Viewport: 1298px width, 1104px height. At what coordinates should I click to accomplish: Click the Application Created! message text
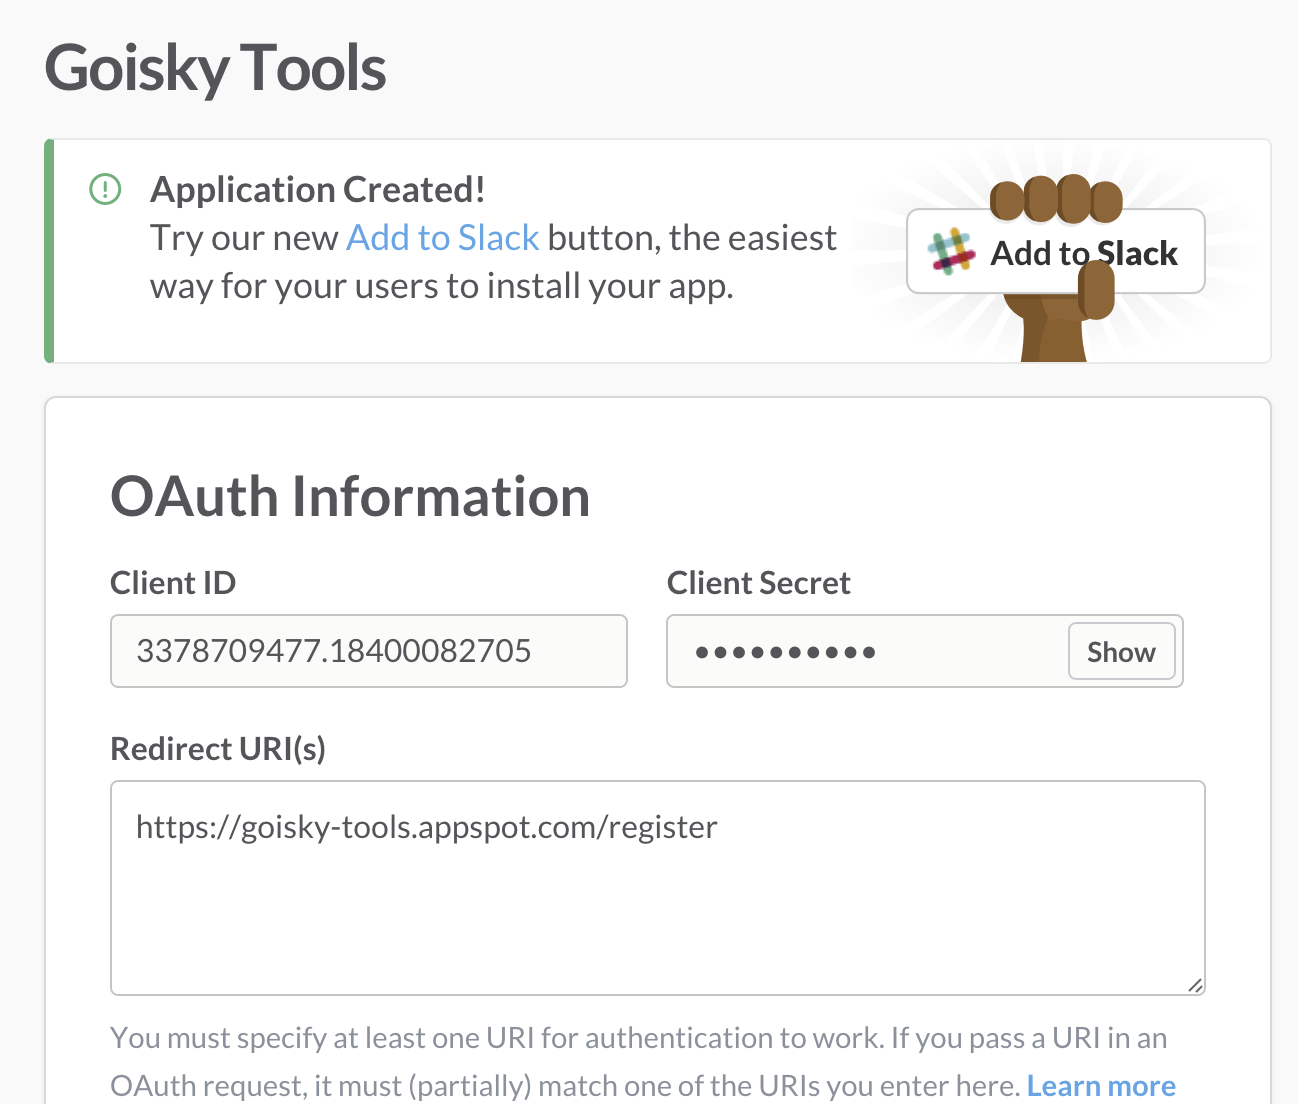pyautogui.click(x=318, y=189)
